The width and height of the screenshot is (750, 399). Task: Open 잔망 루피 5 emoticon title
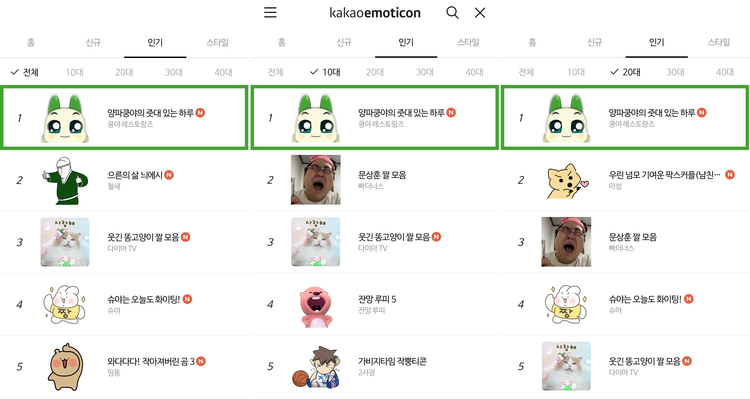tap(377, 299)
